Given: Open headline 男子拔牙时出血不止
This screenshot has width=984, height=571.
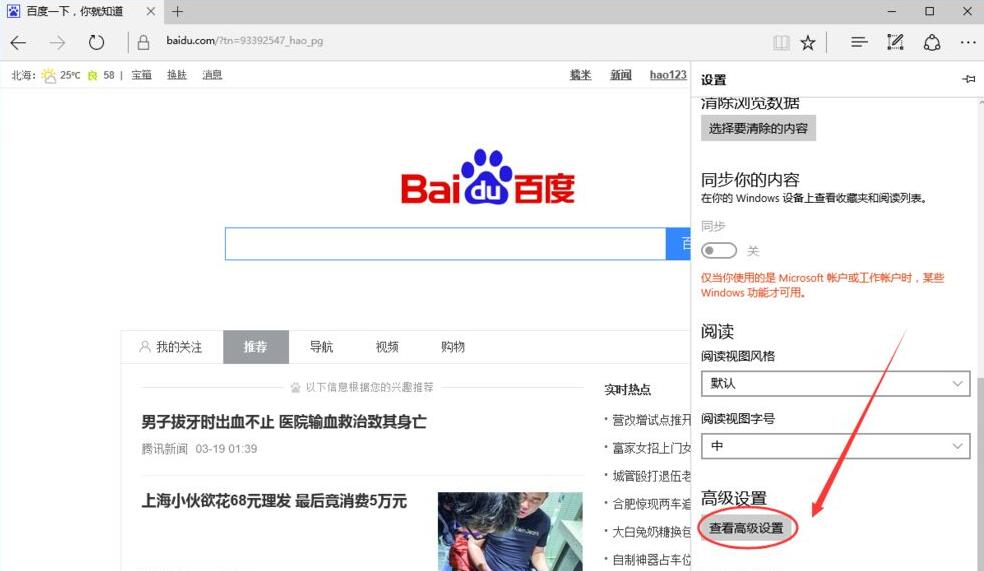Looking at the screenshot, I should [x=284, y=422].
